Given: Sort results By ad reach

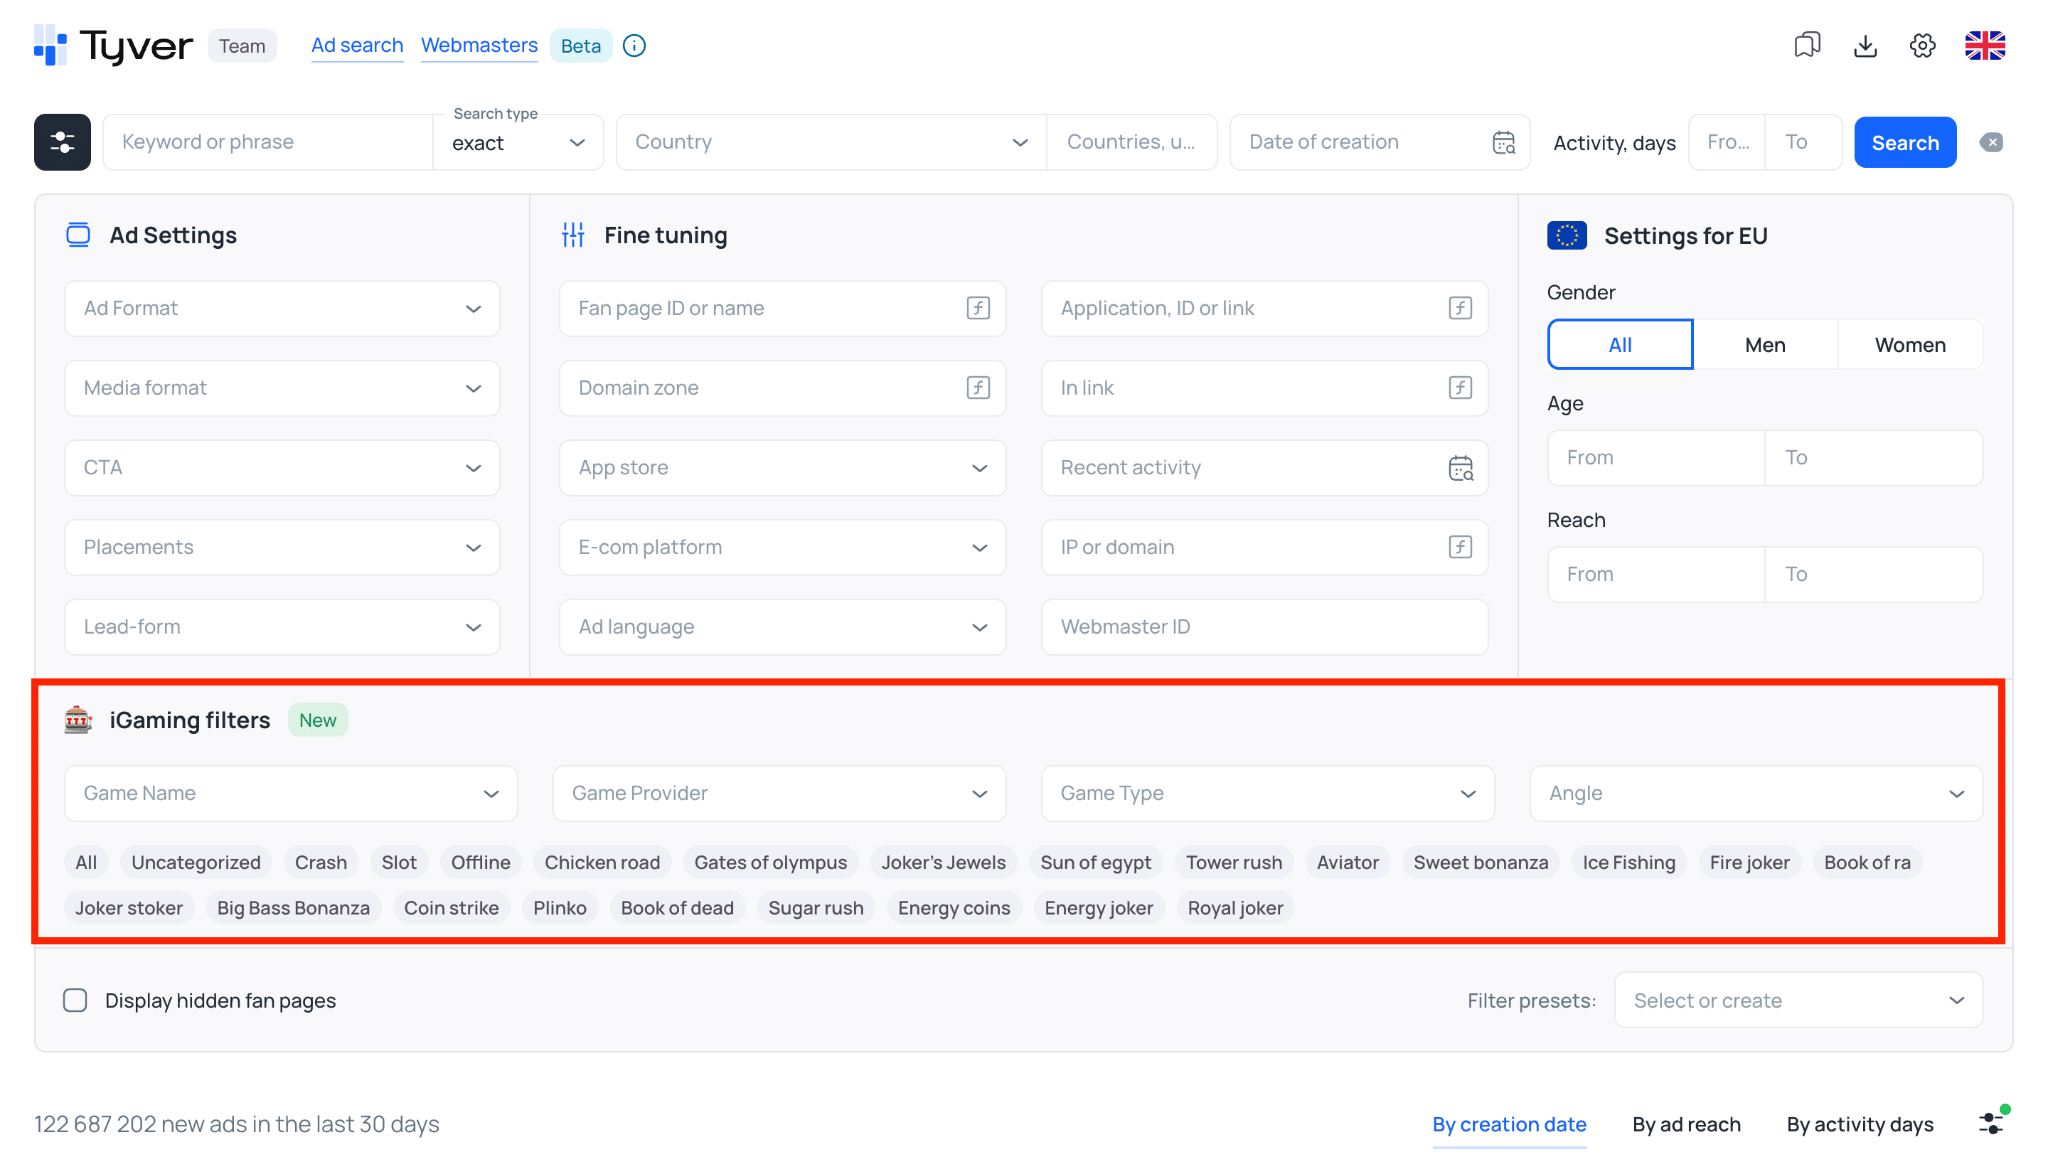Looking at the screenshot, I should point(1686,1124).
